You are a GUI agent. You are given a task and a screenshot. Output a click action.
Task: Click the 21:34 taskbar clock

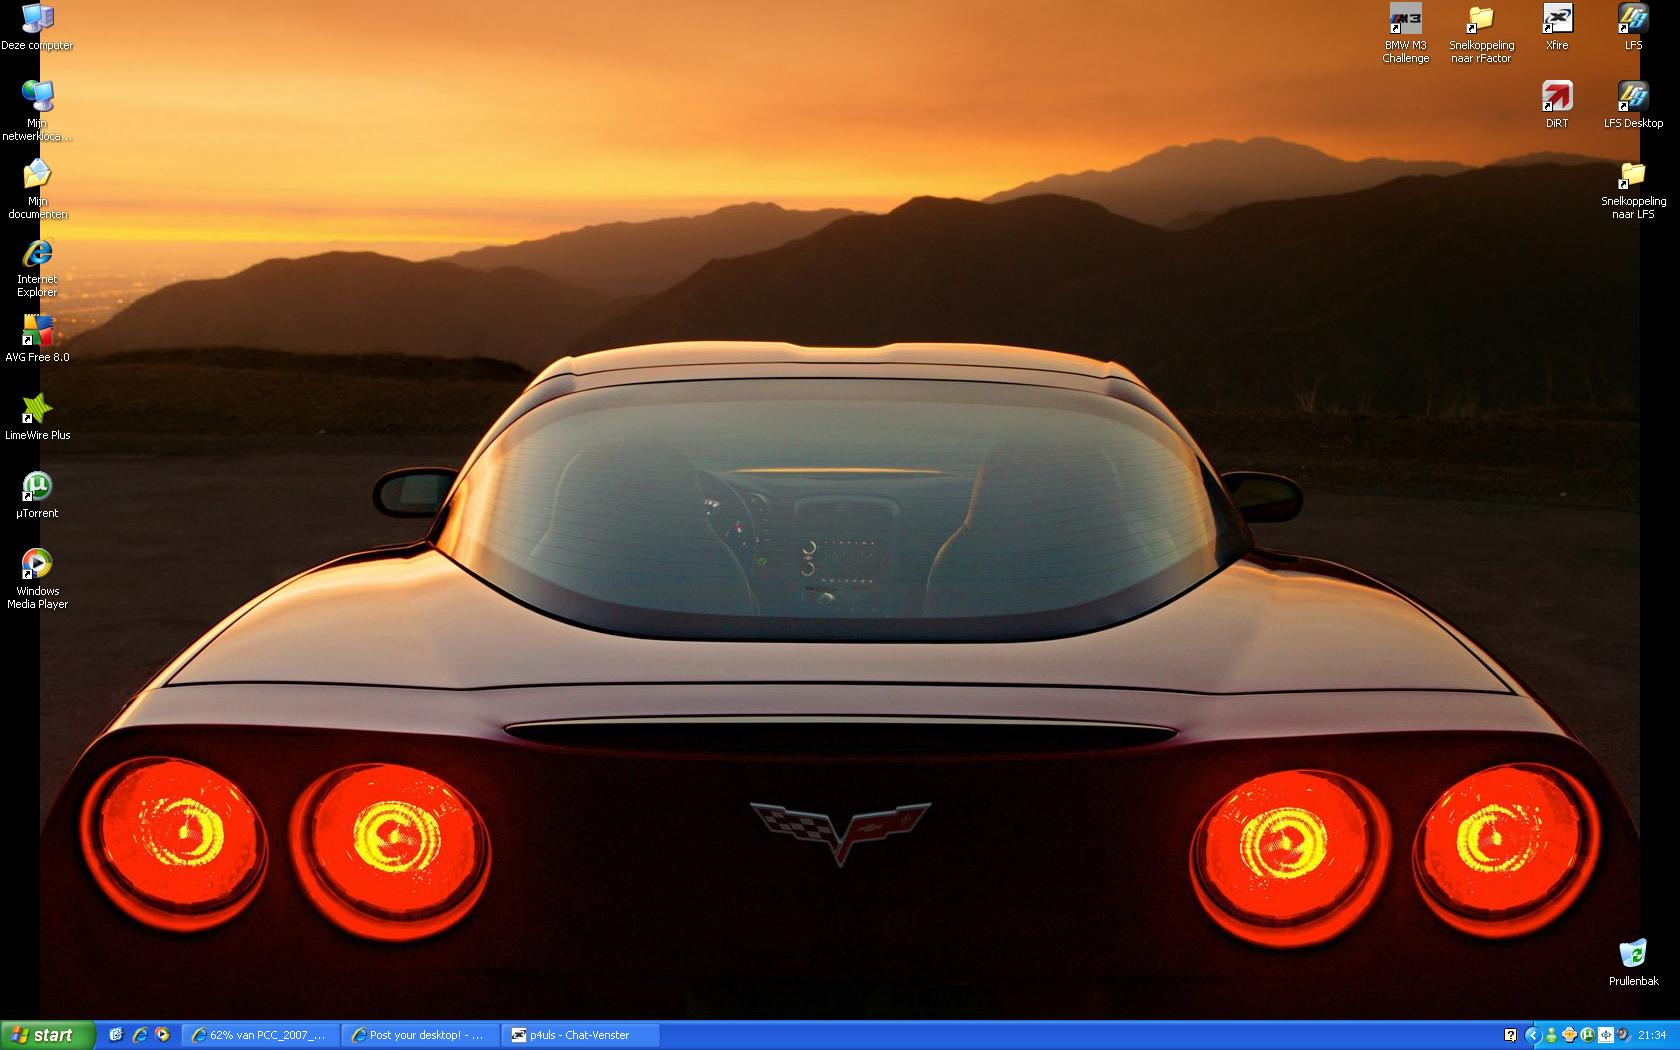(1652, 1035)
